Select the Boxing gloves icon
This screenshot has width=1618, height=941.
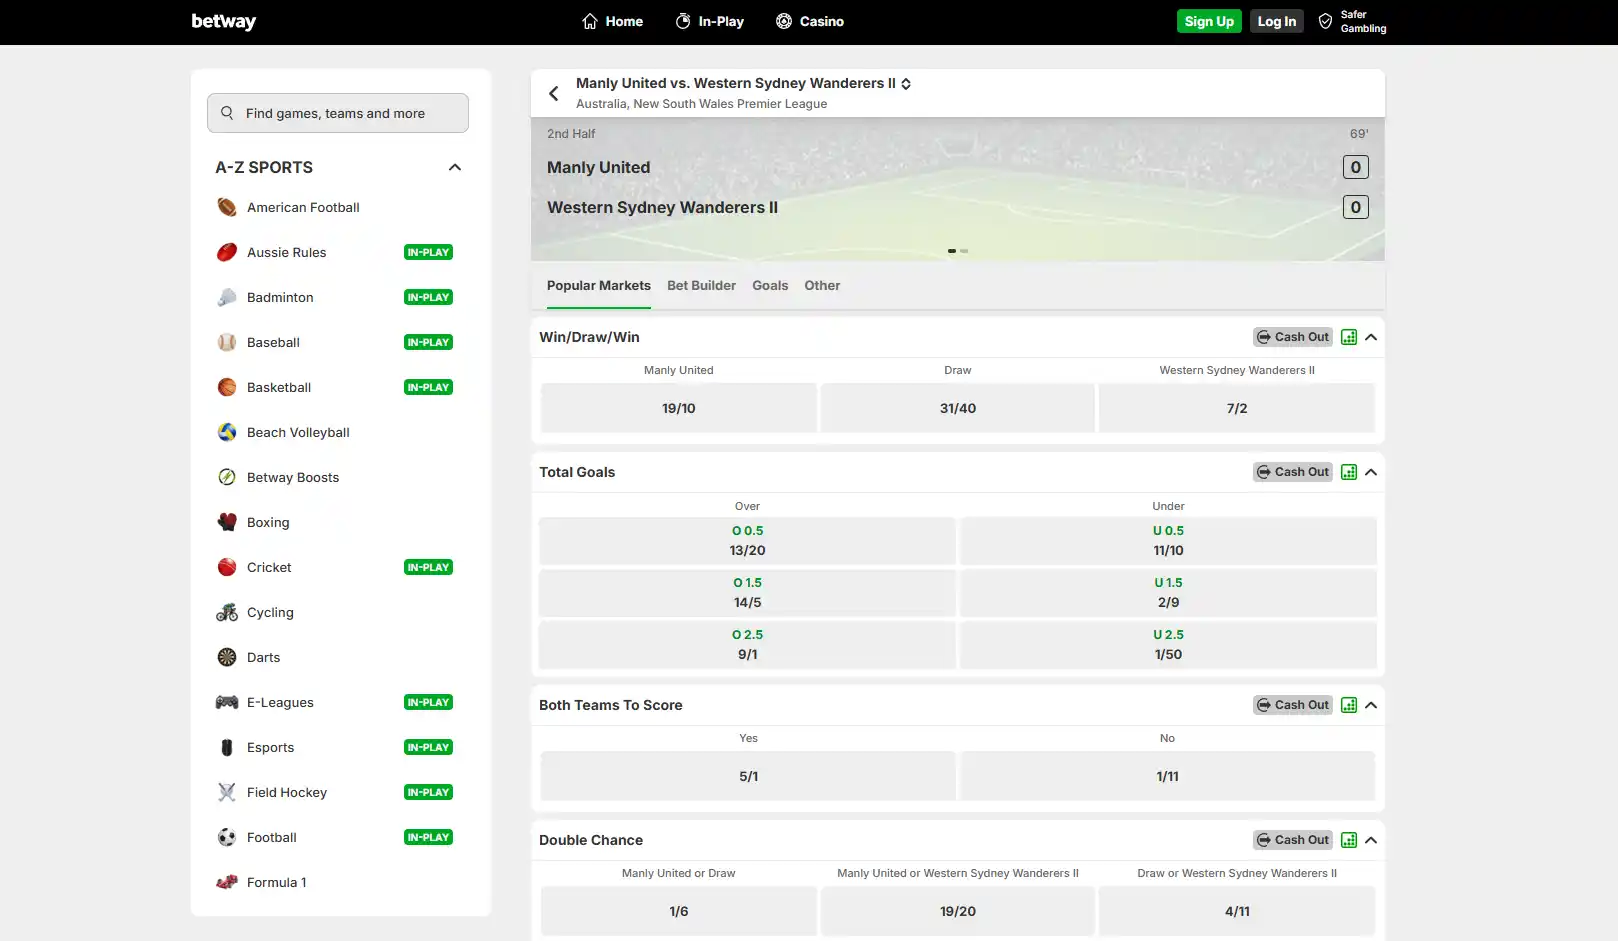point(227,522)
